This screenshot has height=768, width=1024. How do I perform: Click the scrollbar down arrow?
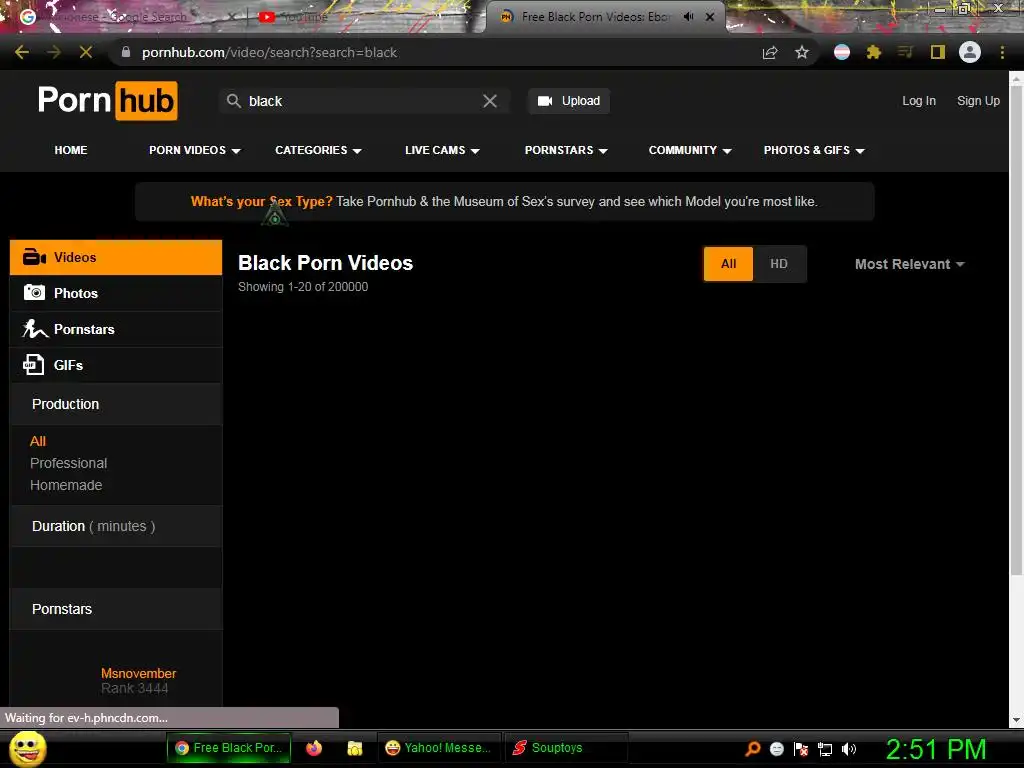[x=1016, y=720]
